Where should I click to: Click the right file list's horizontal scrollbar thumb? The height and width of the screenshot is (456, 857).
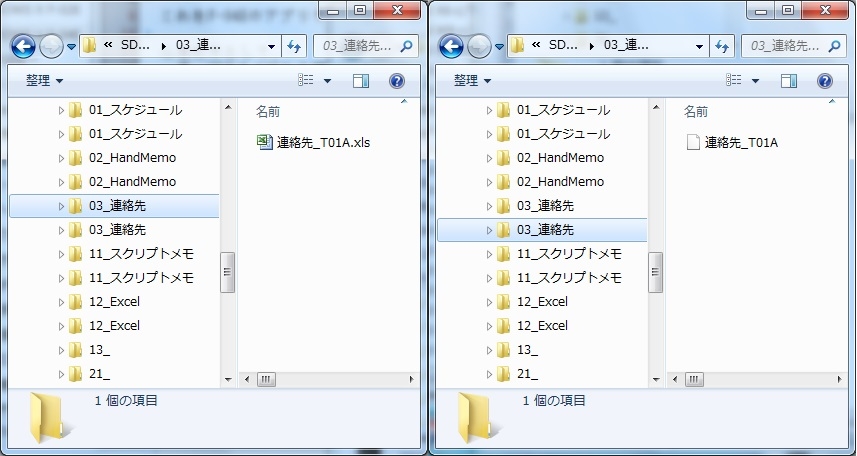click(694, 379)
